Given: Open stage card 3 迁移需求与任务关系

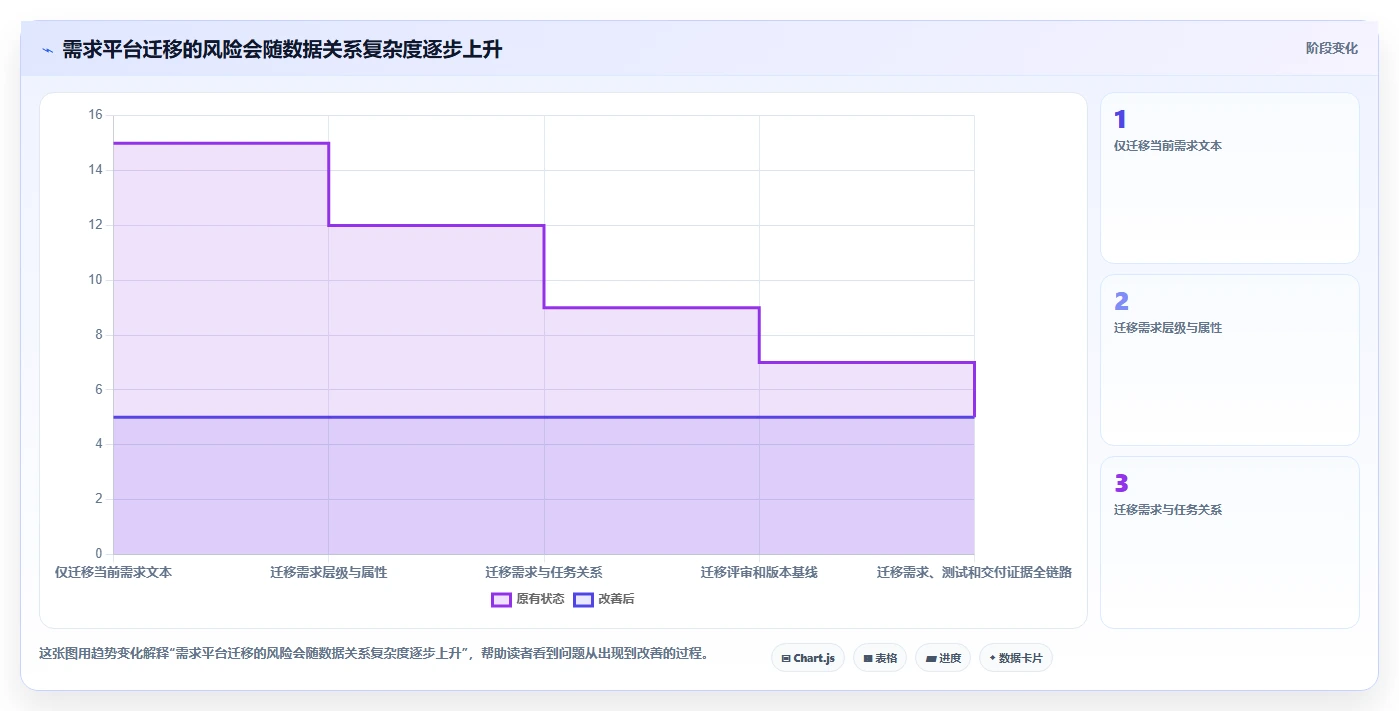Looking at the screenshot, I should [x=1230, y=542].
